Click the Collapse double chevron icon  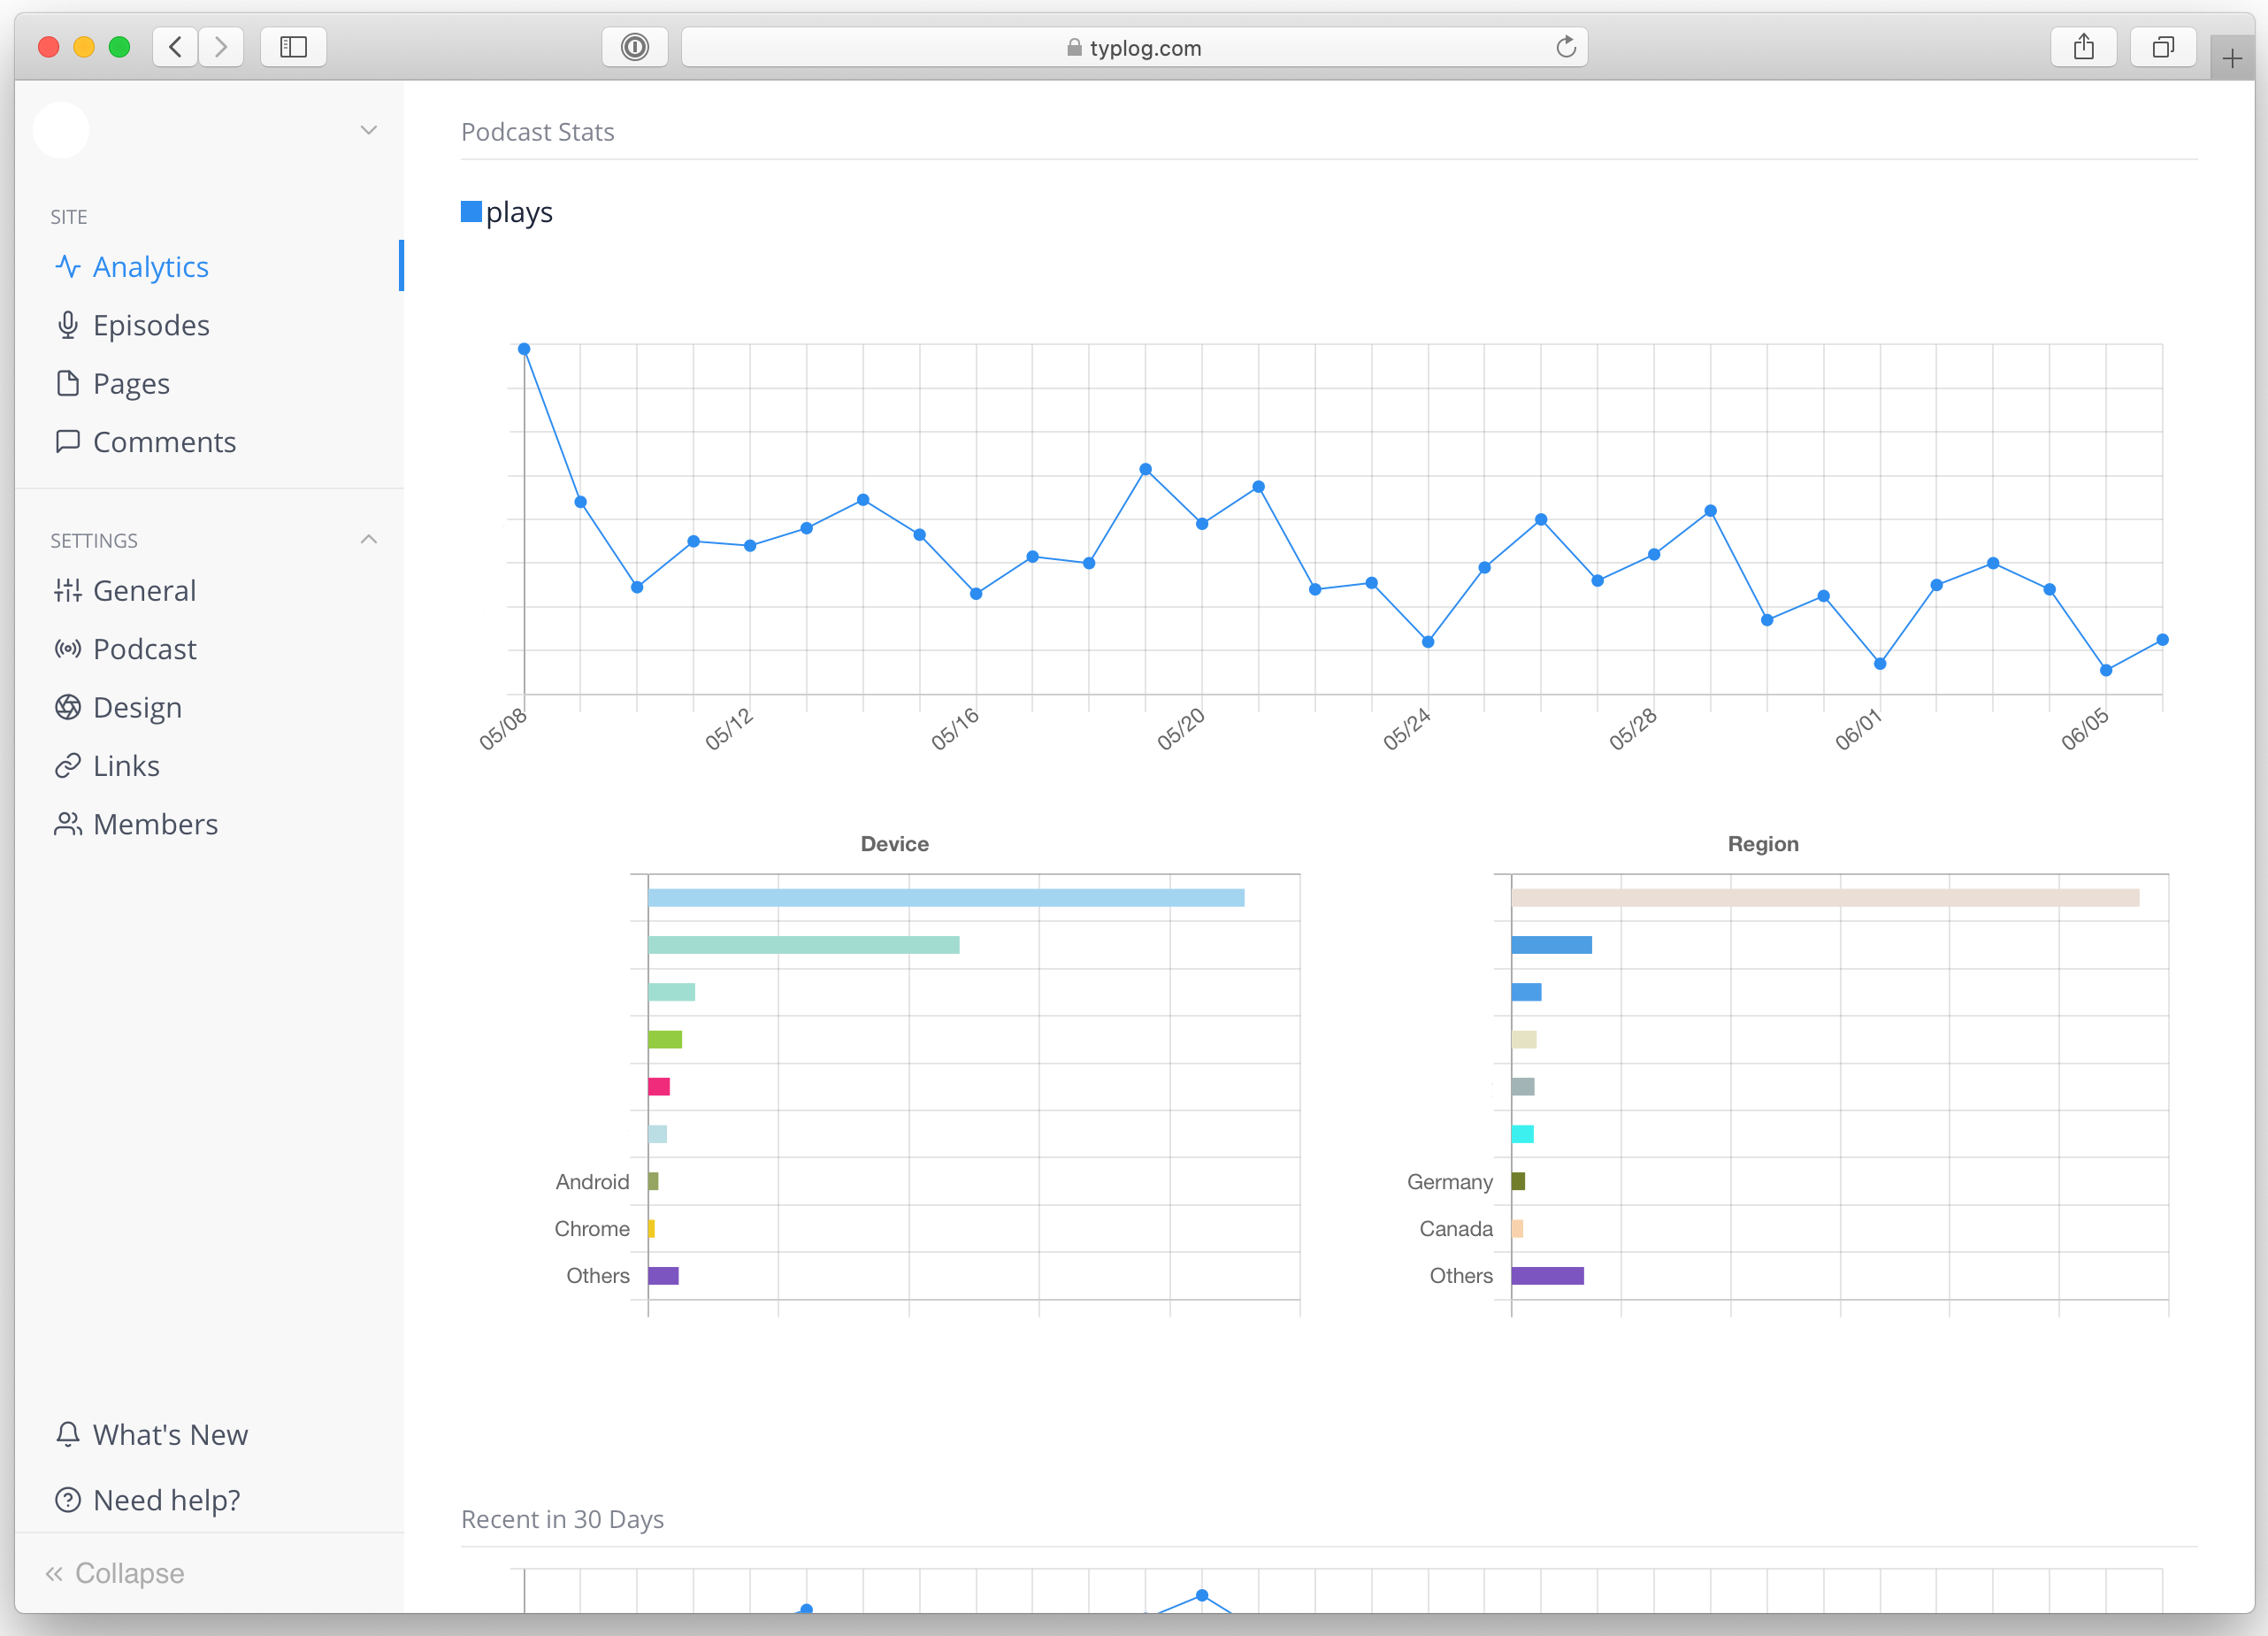(54, 1574)
